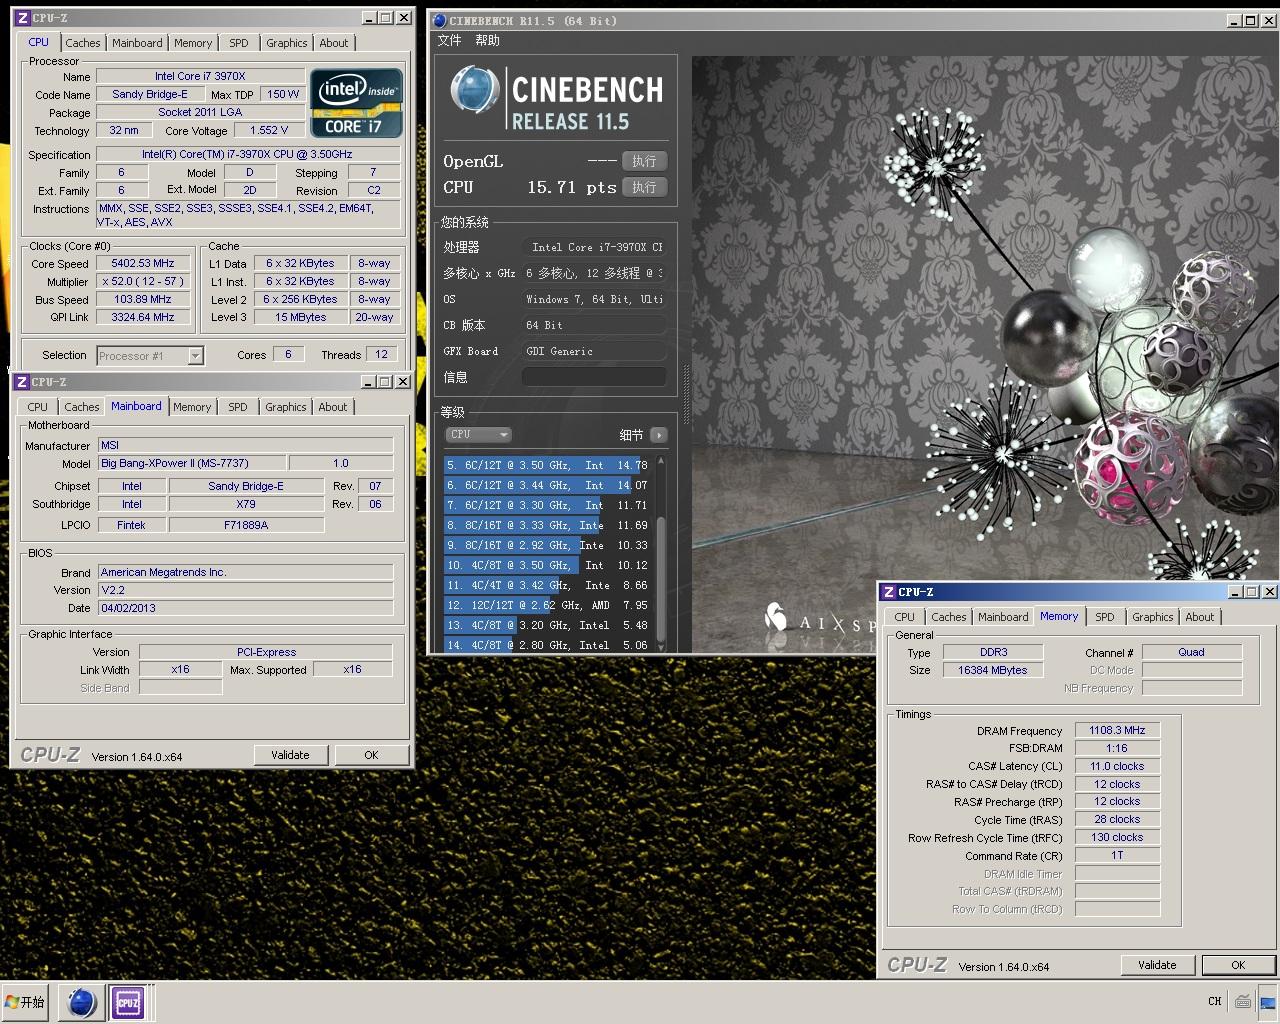1280x1024 pixels.
Task: Open CPU-Z from the taskbar
Action: pyautogui.click(x=128, y=1002)
